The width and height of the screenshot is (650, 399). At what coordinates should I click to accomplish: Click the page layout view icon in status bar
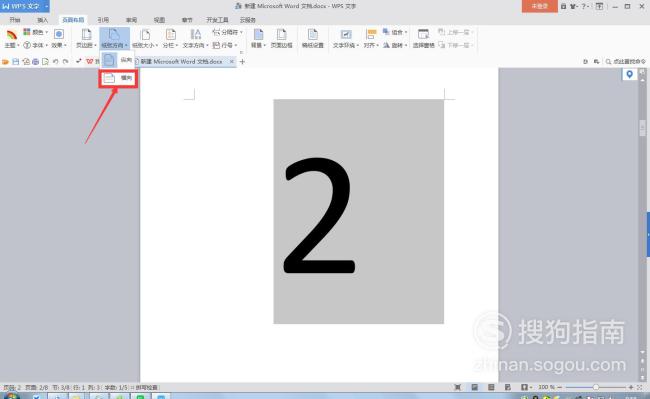pos(474,387)
